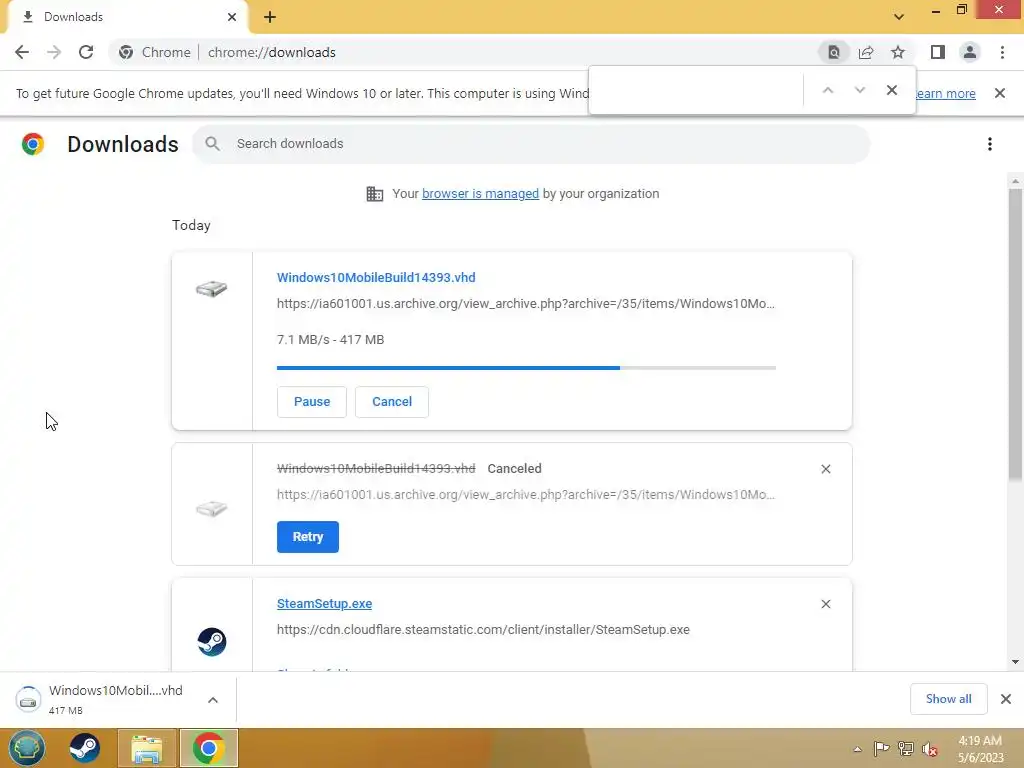This screenshot has height=768, width=1024.
Task: Expand the download shelf item options chevron
Action: point(213,699)
